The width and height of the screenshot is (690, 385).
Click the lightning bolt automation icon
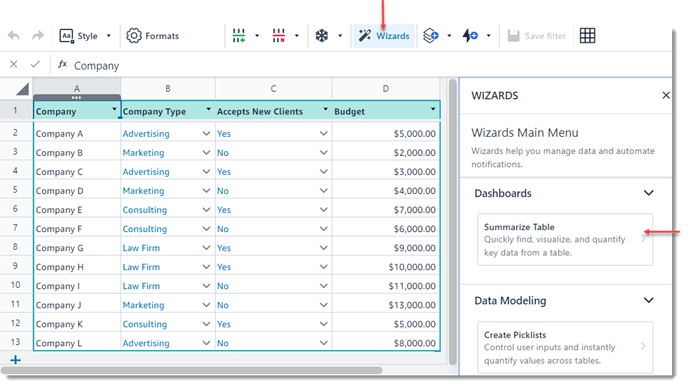pos(470,36)
